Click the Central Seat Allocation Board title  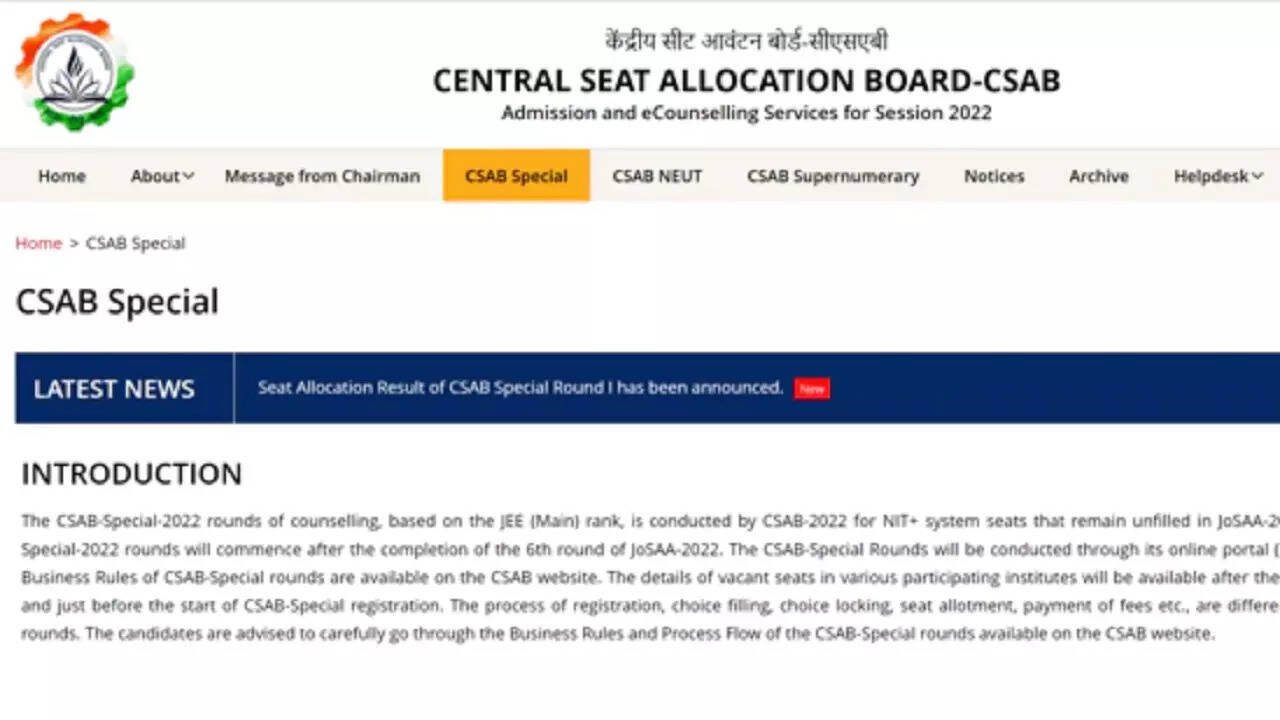(x=746, y=81)
